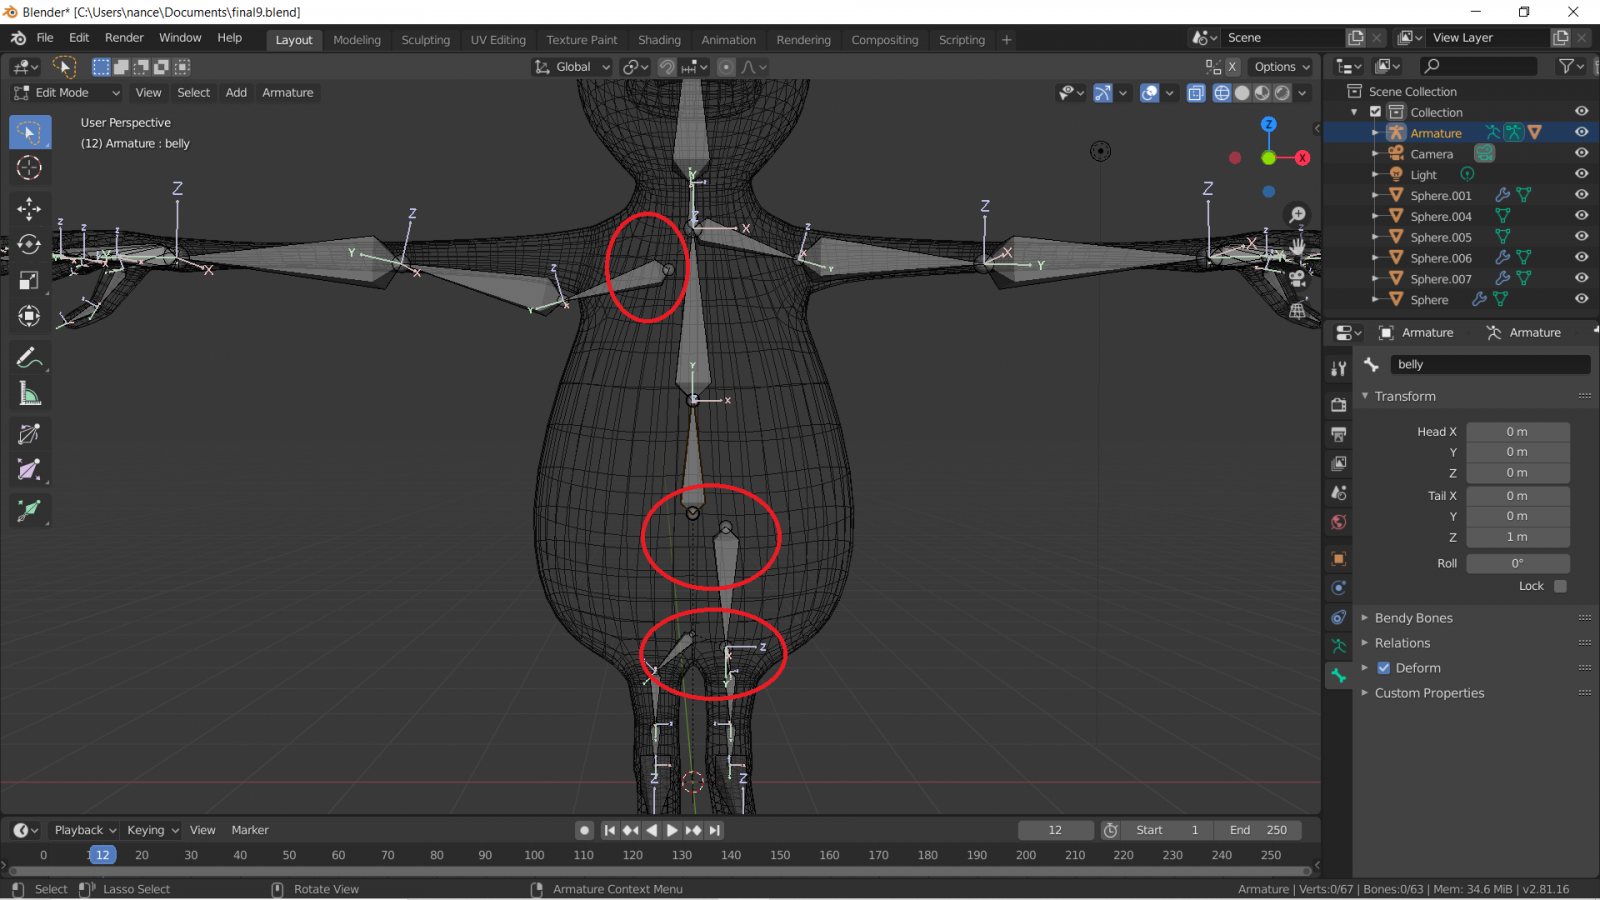The width and height of the screenshot is (1600, 900).
Task: Open the Render menu
Action: (124, 37)
